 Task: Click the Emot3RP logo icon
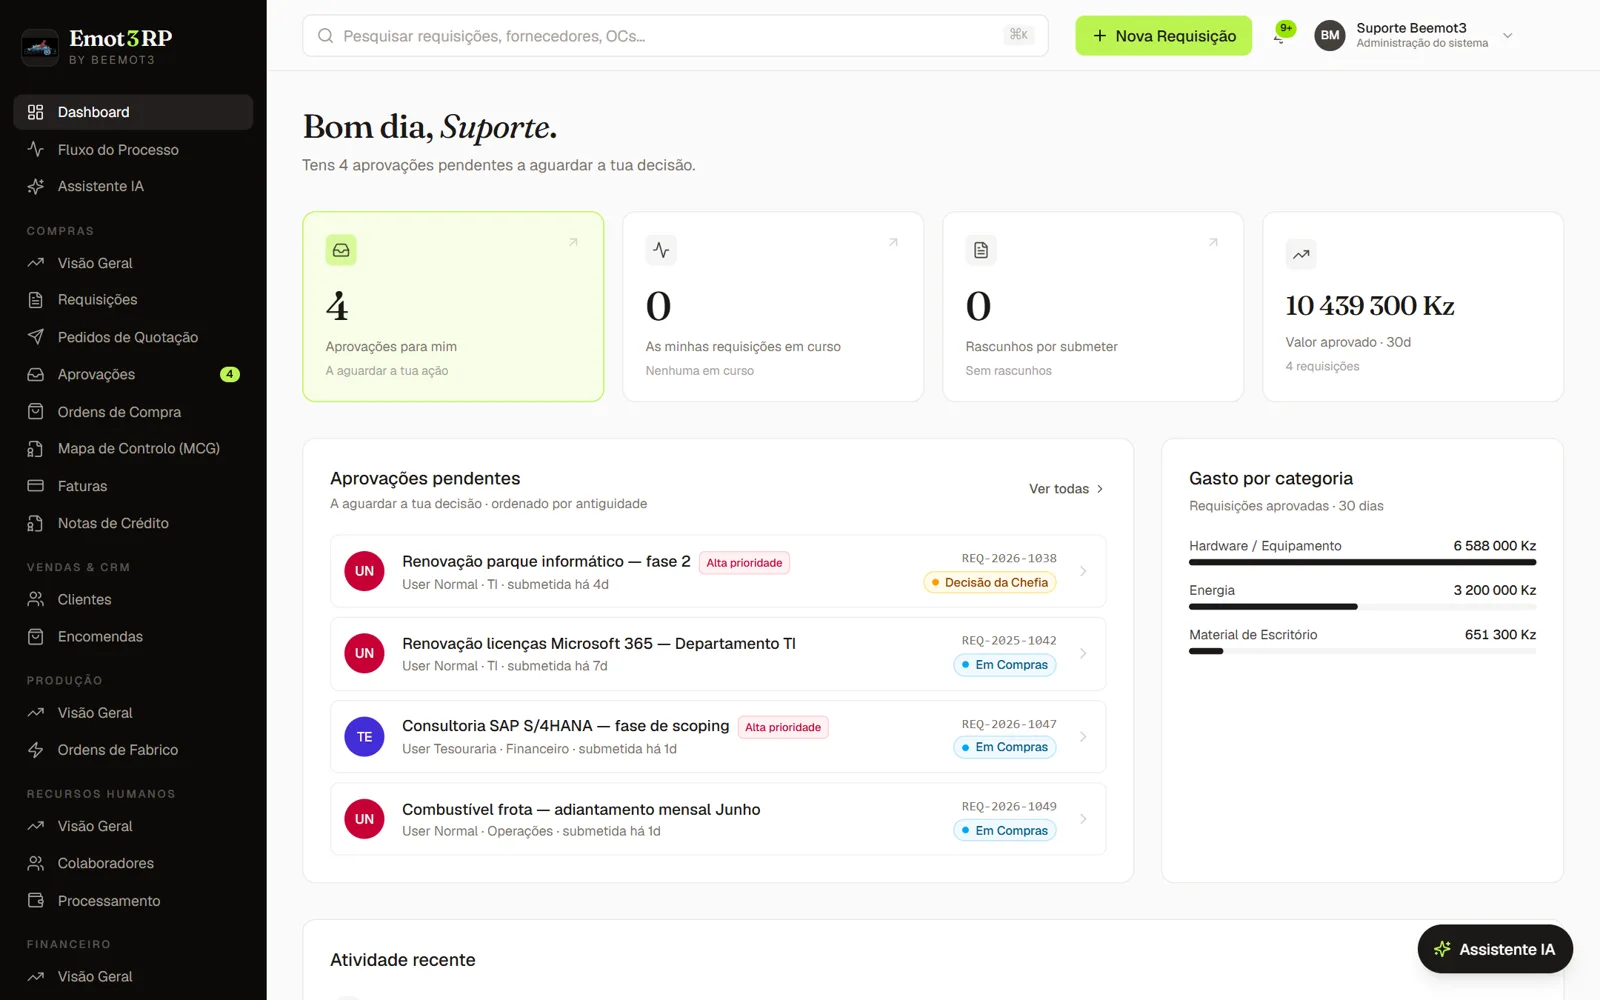pyautogui.click(x=40, y=47)
